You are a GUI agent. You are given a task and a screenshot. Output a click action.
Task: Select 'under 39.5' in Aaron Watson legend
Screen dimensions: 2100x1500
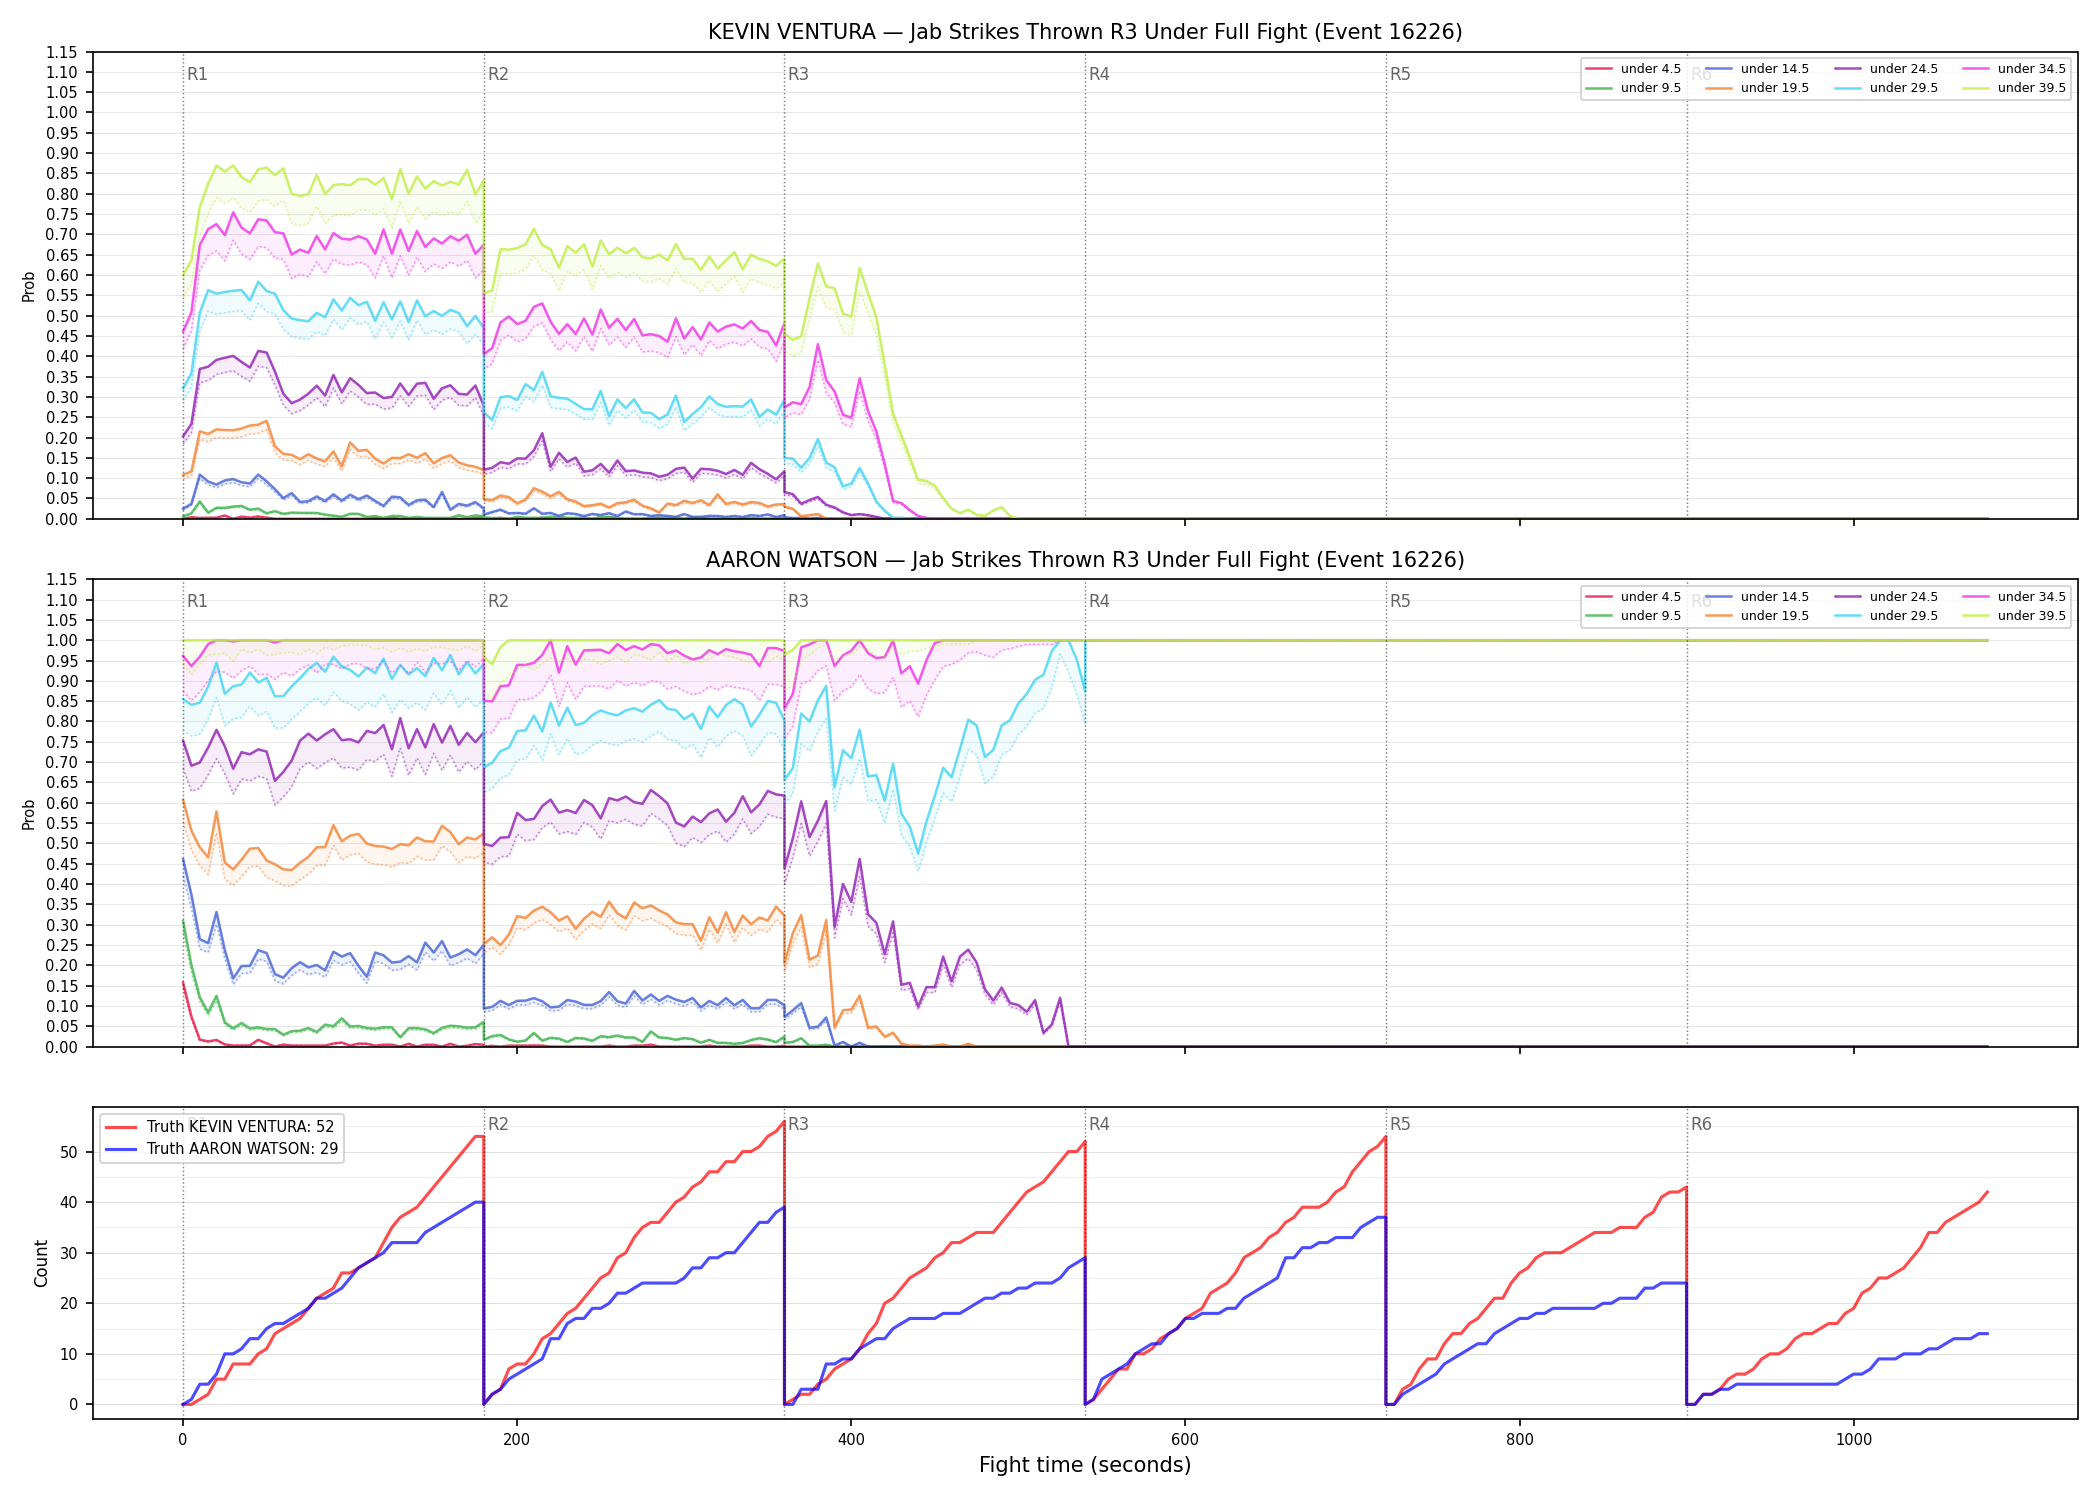[2014, 616]
